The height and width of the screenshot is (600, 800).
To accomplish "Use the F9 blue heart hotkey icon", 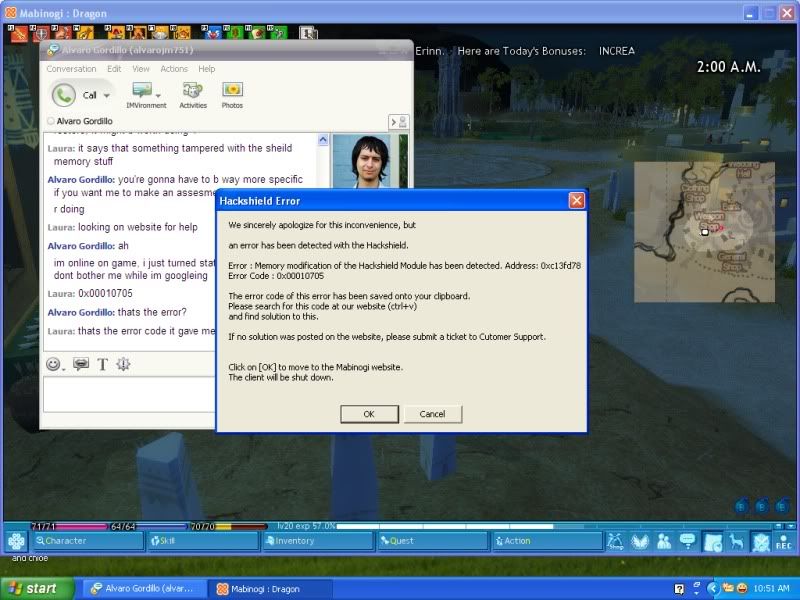I will click(x=211, y=34).
